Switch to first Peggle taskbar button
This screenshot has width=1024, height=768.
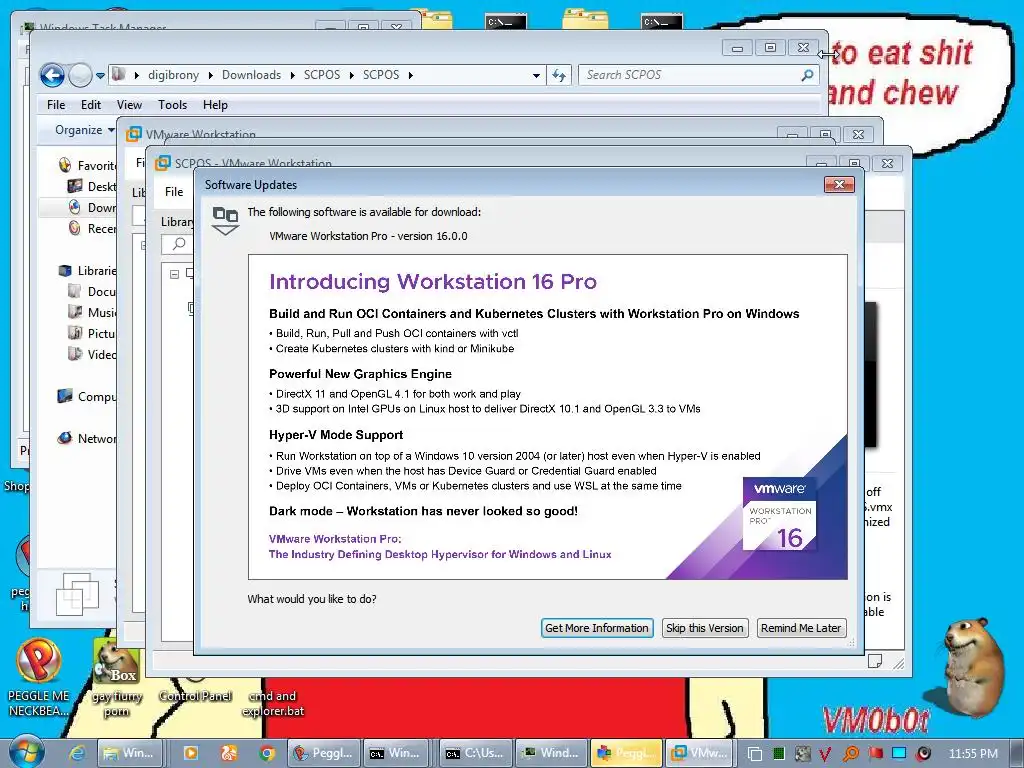coord(323,753)
